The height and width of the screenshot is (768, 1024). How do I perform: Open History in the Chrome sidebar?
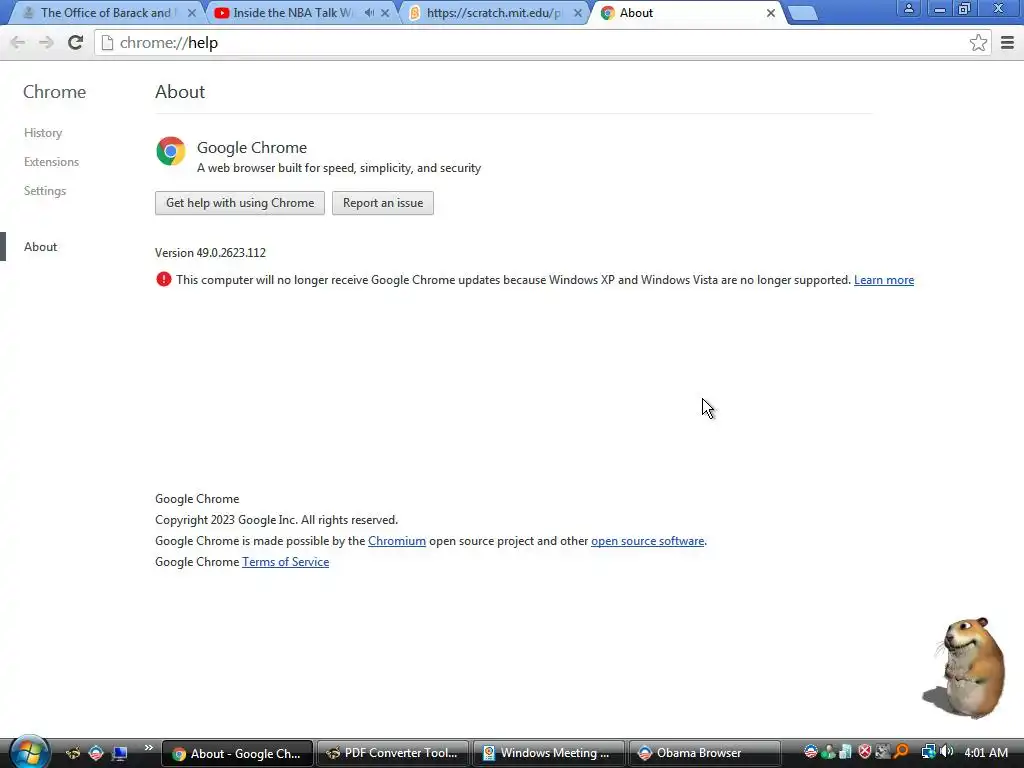point(43,133)
